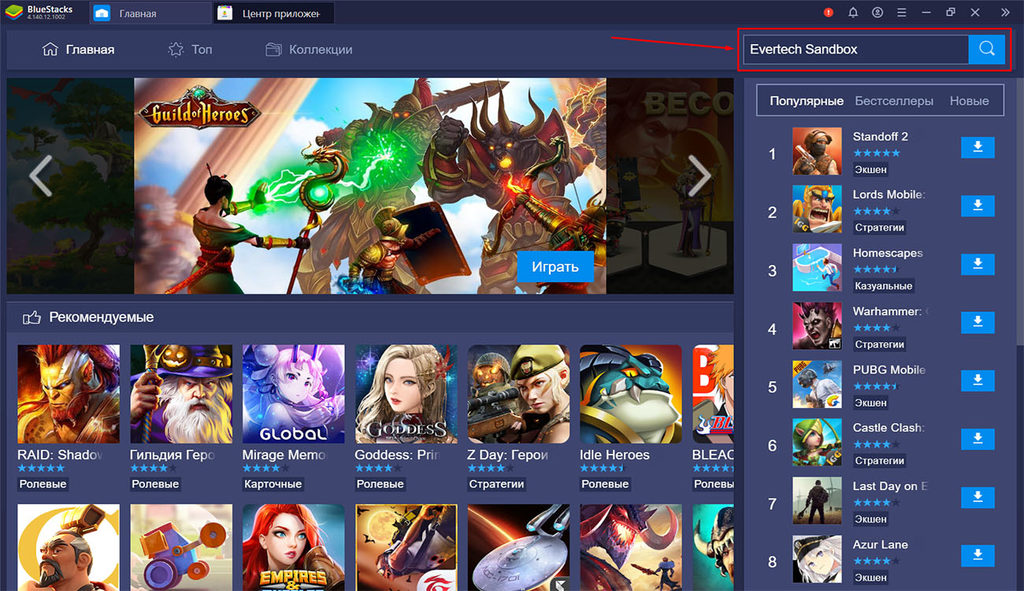
Task: Expand the side panel double-chevron
Action: [x=1005, y=12]
